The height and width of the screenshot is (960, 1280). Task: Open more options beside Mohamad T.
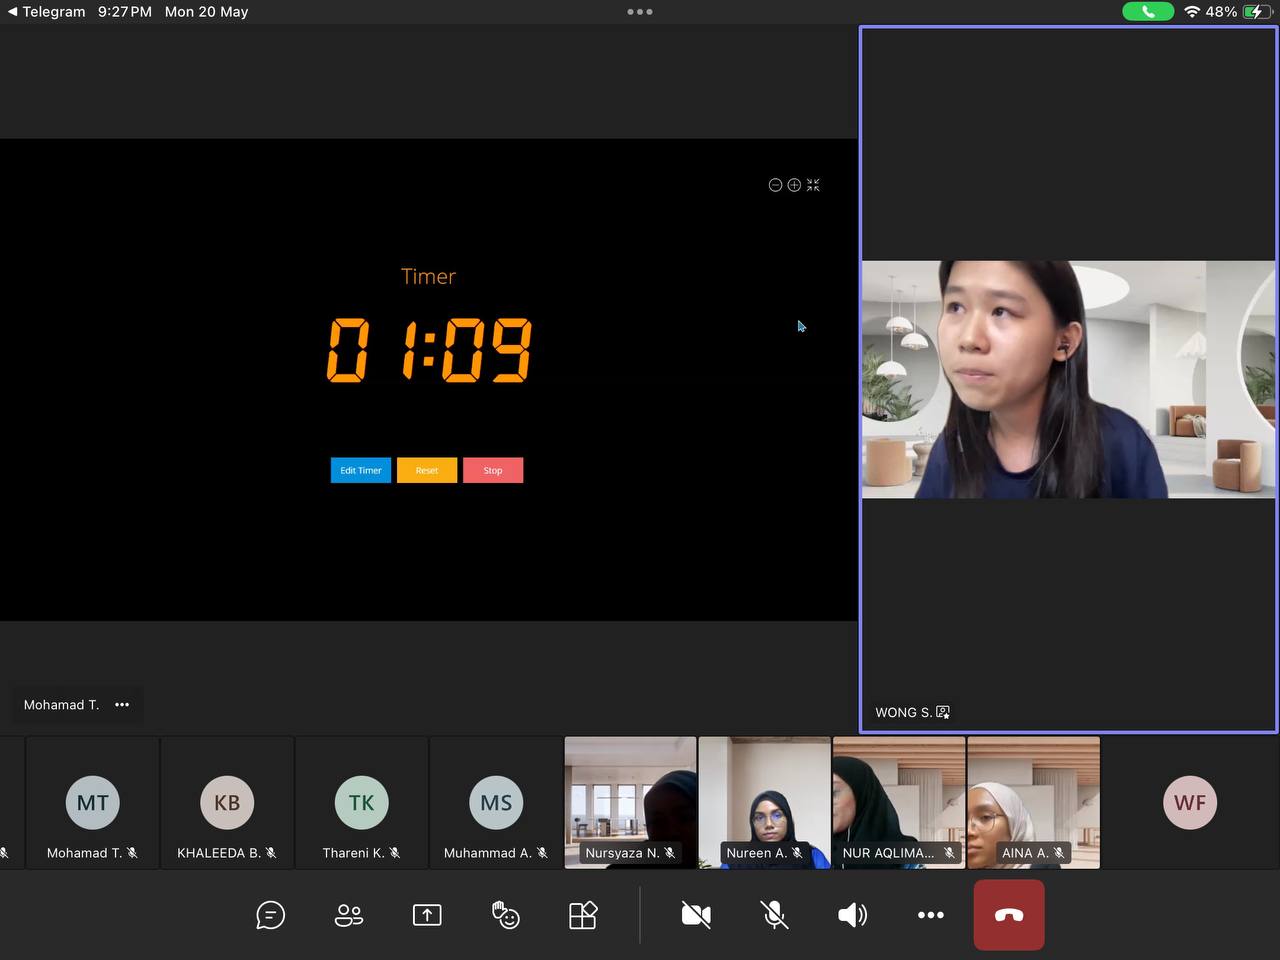122,705
